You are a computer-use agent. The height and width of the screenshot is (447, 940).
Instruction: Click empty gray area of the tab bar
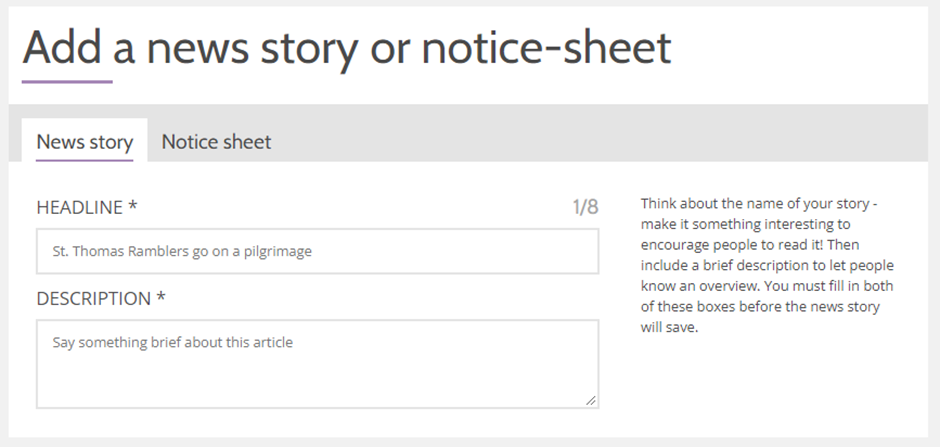pos(599,133)
